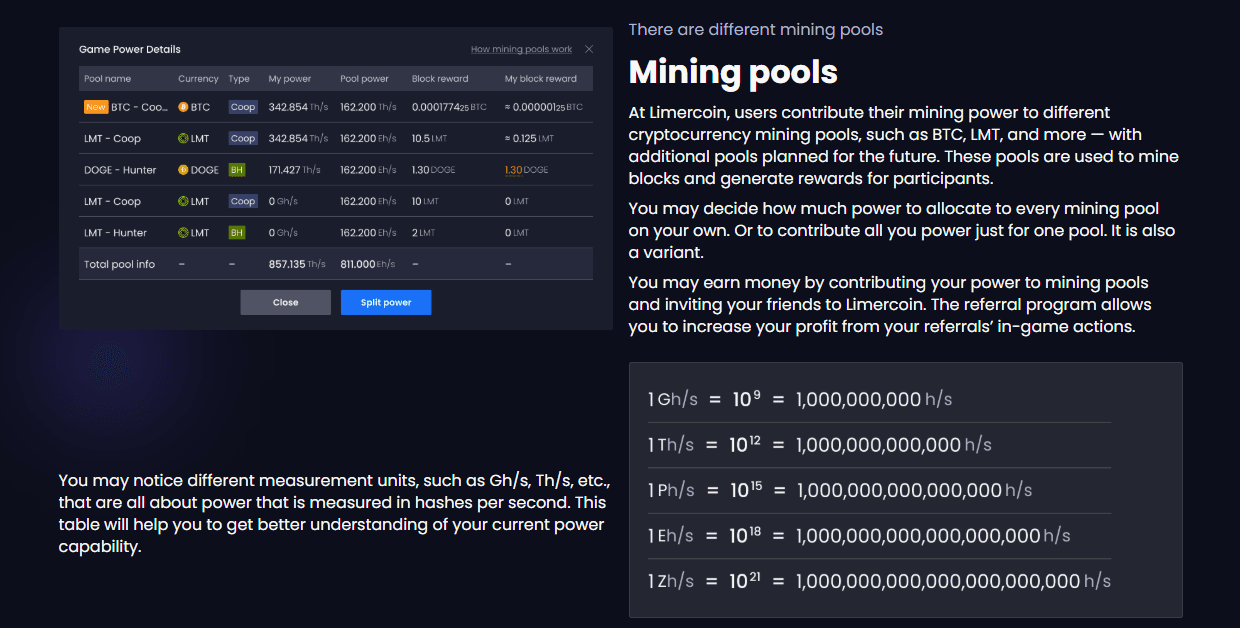This screenshot has height=628, width=1240.
Task: Click the 857.135 Th/s total power
Action: pyautogui.click(x=298, y=264)
